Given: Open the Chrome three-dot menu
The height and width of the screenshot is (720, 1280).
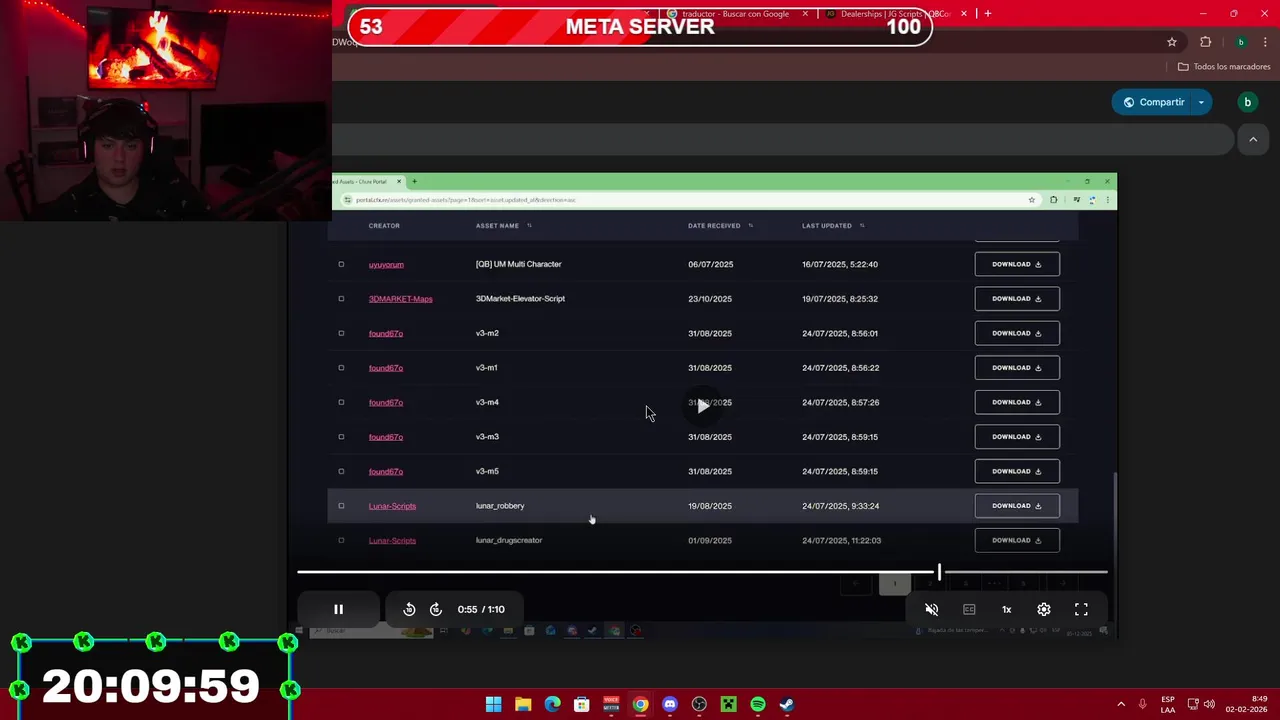Looking at the screenshot, I should [1265, 42].
